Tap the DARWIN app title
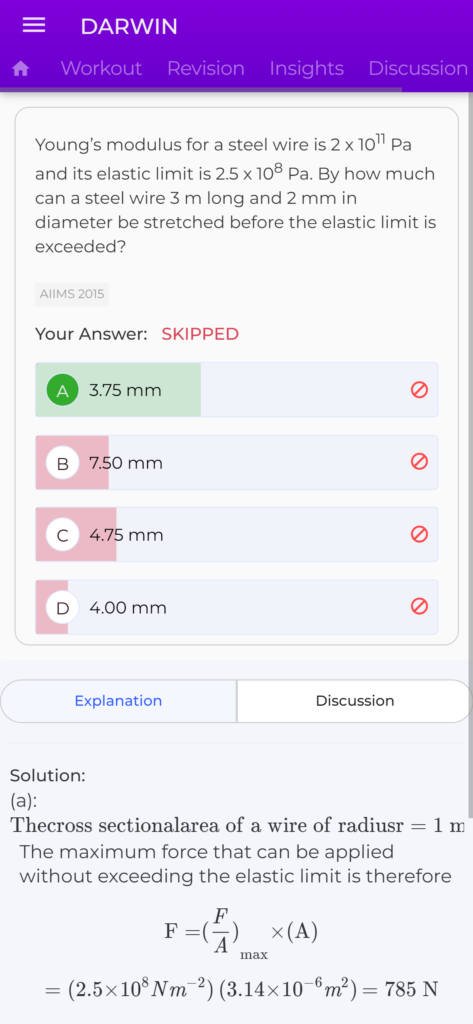 click(x=129, y=26)
